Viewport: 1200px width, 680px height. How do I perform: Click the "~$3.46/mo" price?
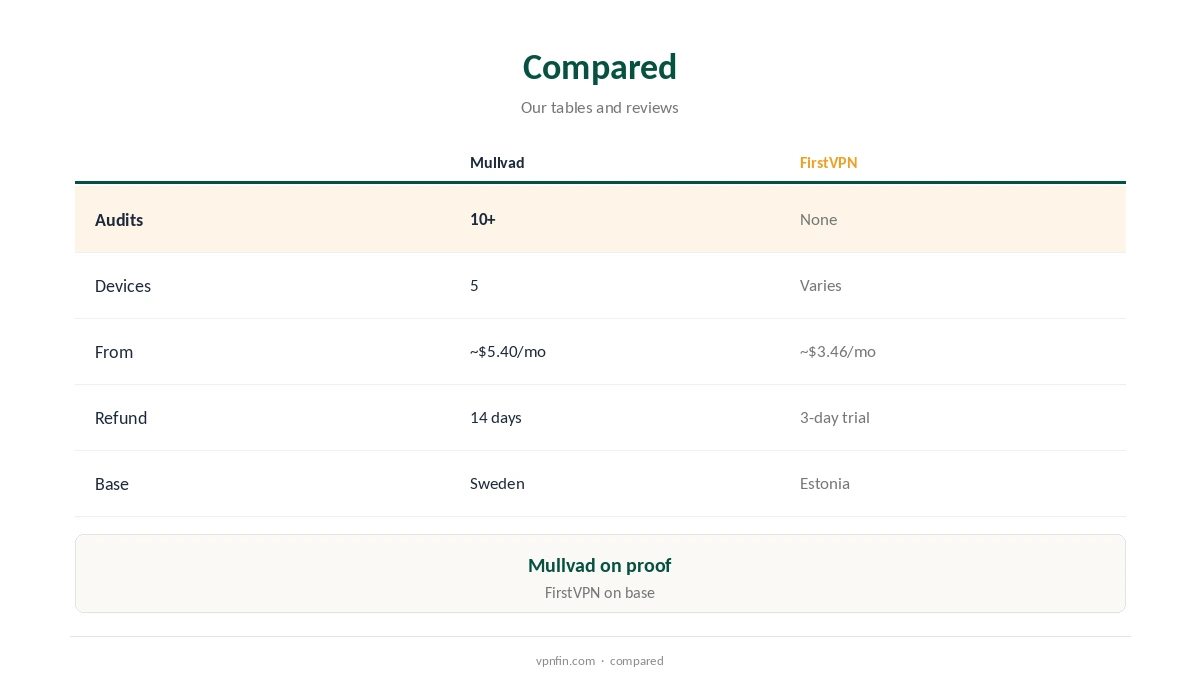[838, 351]
